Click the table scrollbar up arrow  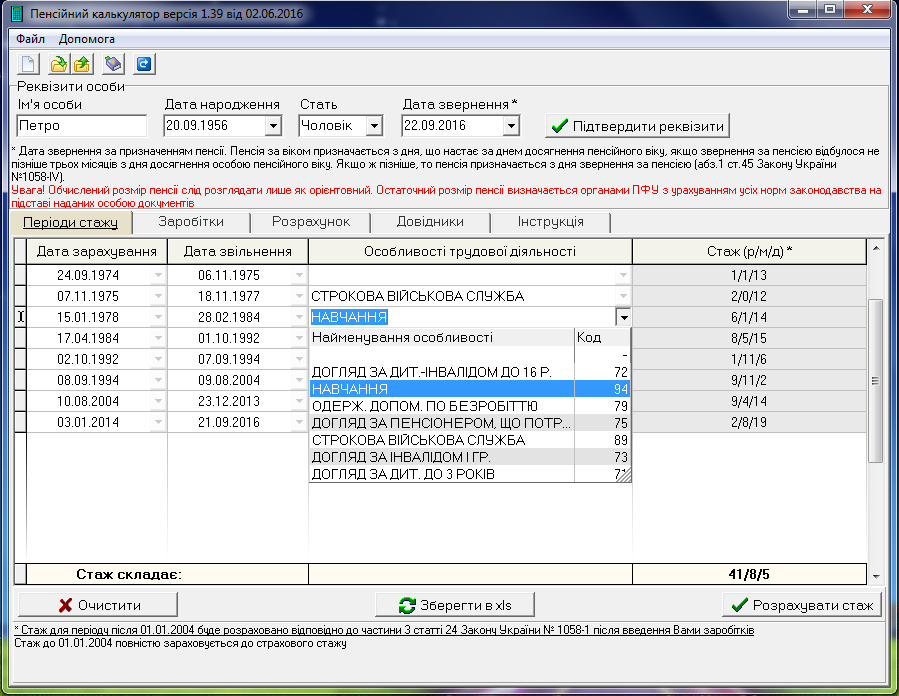[x=875, y=249]
